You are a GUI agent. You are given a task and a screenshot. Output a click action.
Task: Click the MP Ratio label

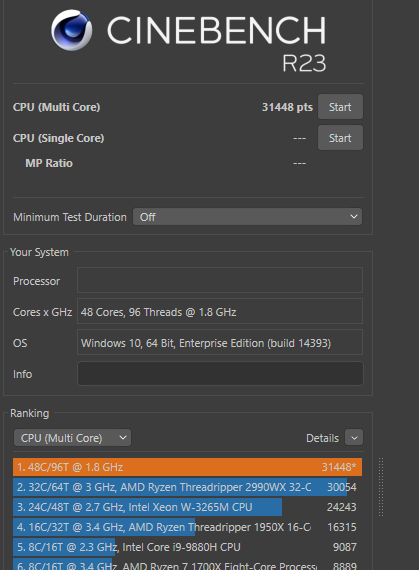[49, 163]
